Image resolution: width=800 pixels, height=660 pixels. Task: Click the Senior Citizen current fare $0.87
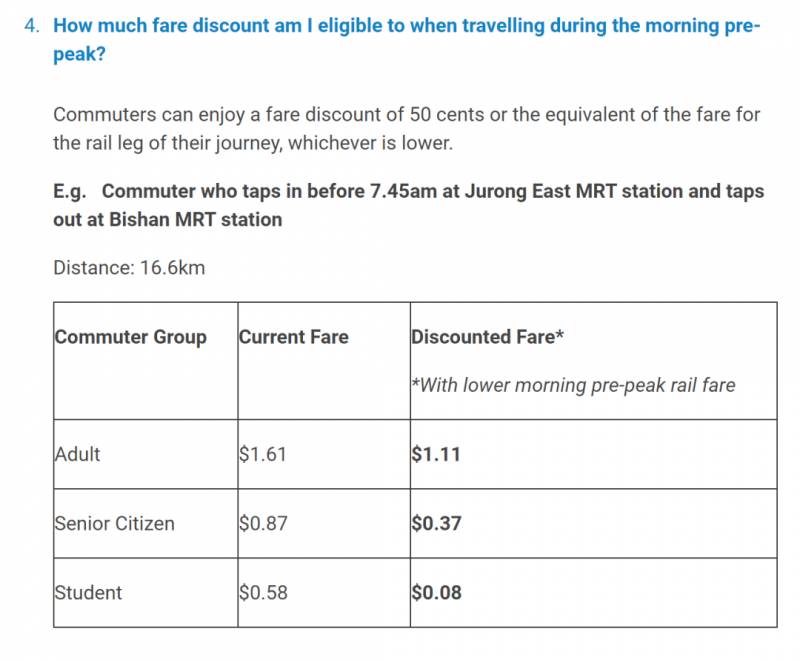pos(263,523)
